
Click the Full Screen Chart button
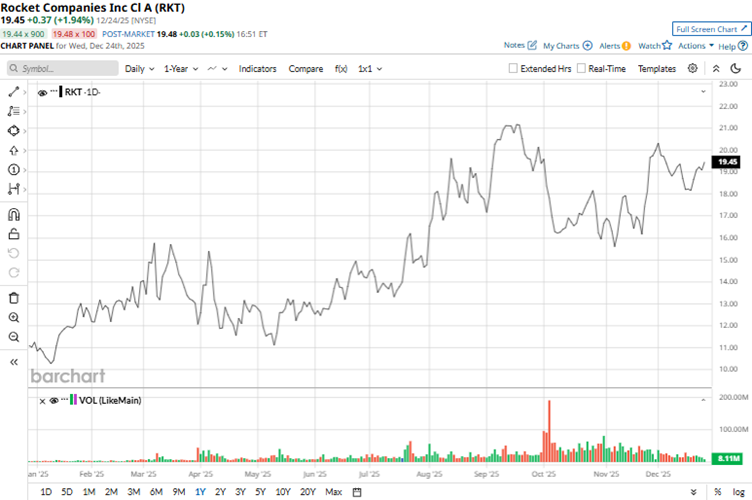click(711, 29)
